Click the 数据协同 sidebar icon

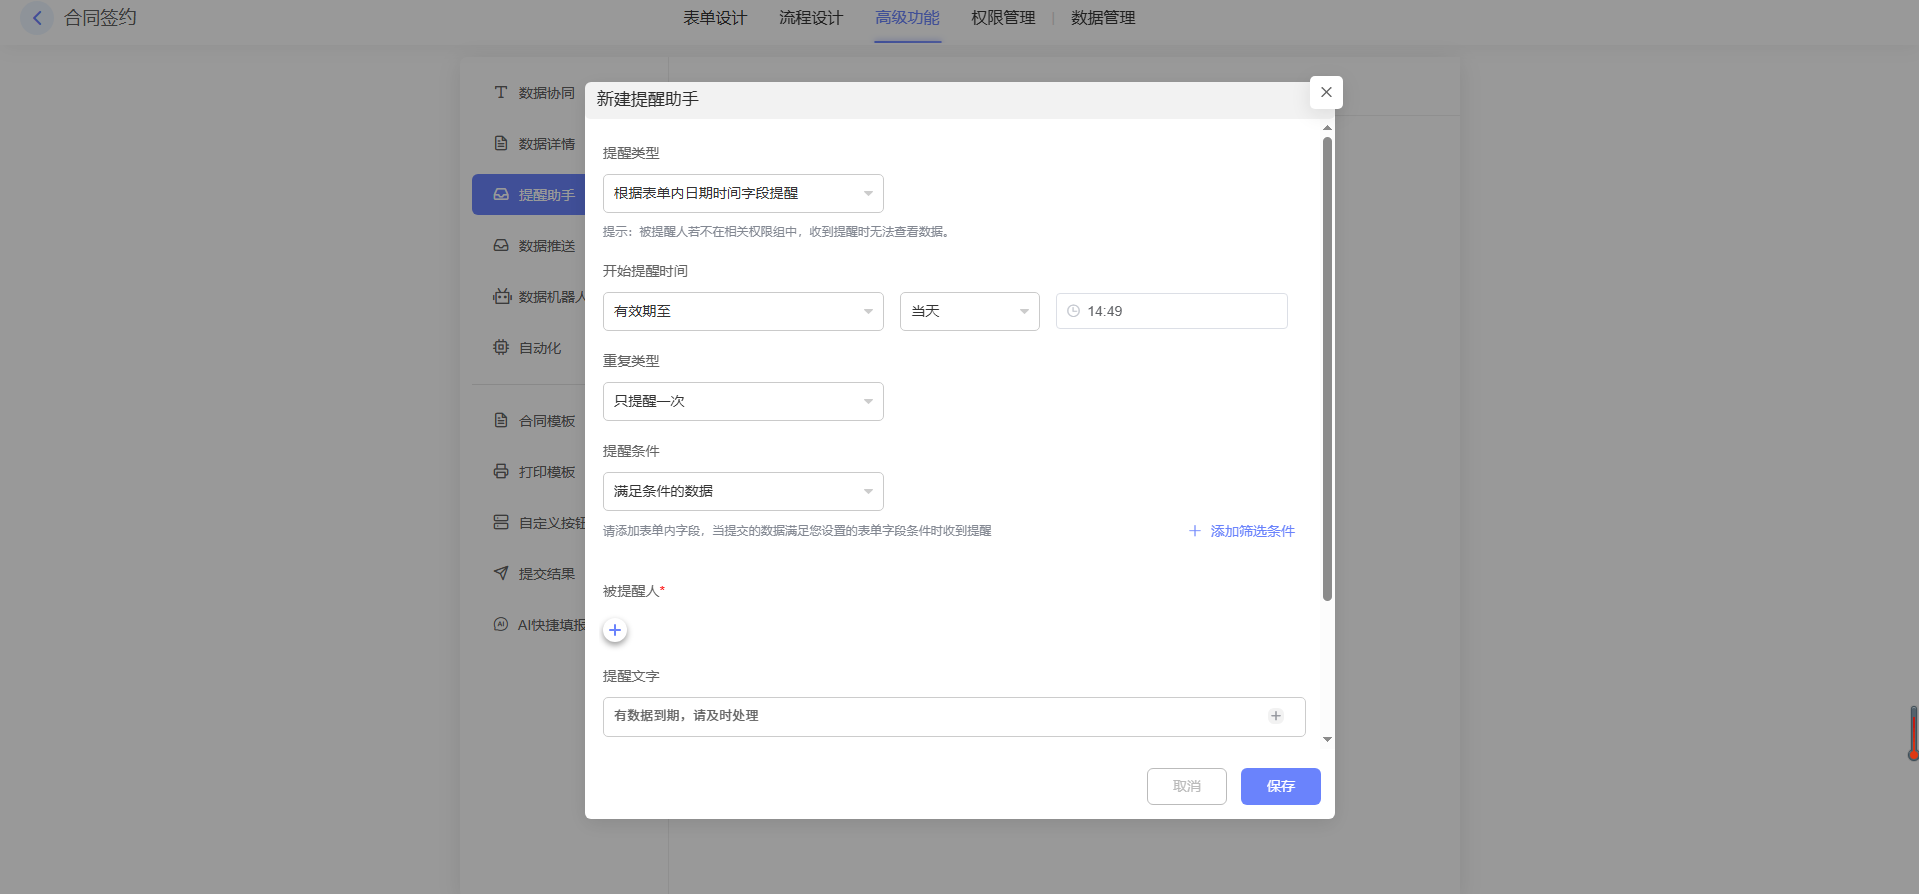coord(501,92)
